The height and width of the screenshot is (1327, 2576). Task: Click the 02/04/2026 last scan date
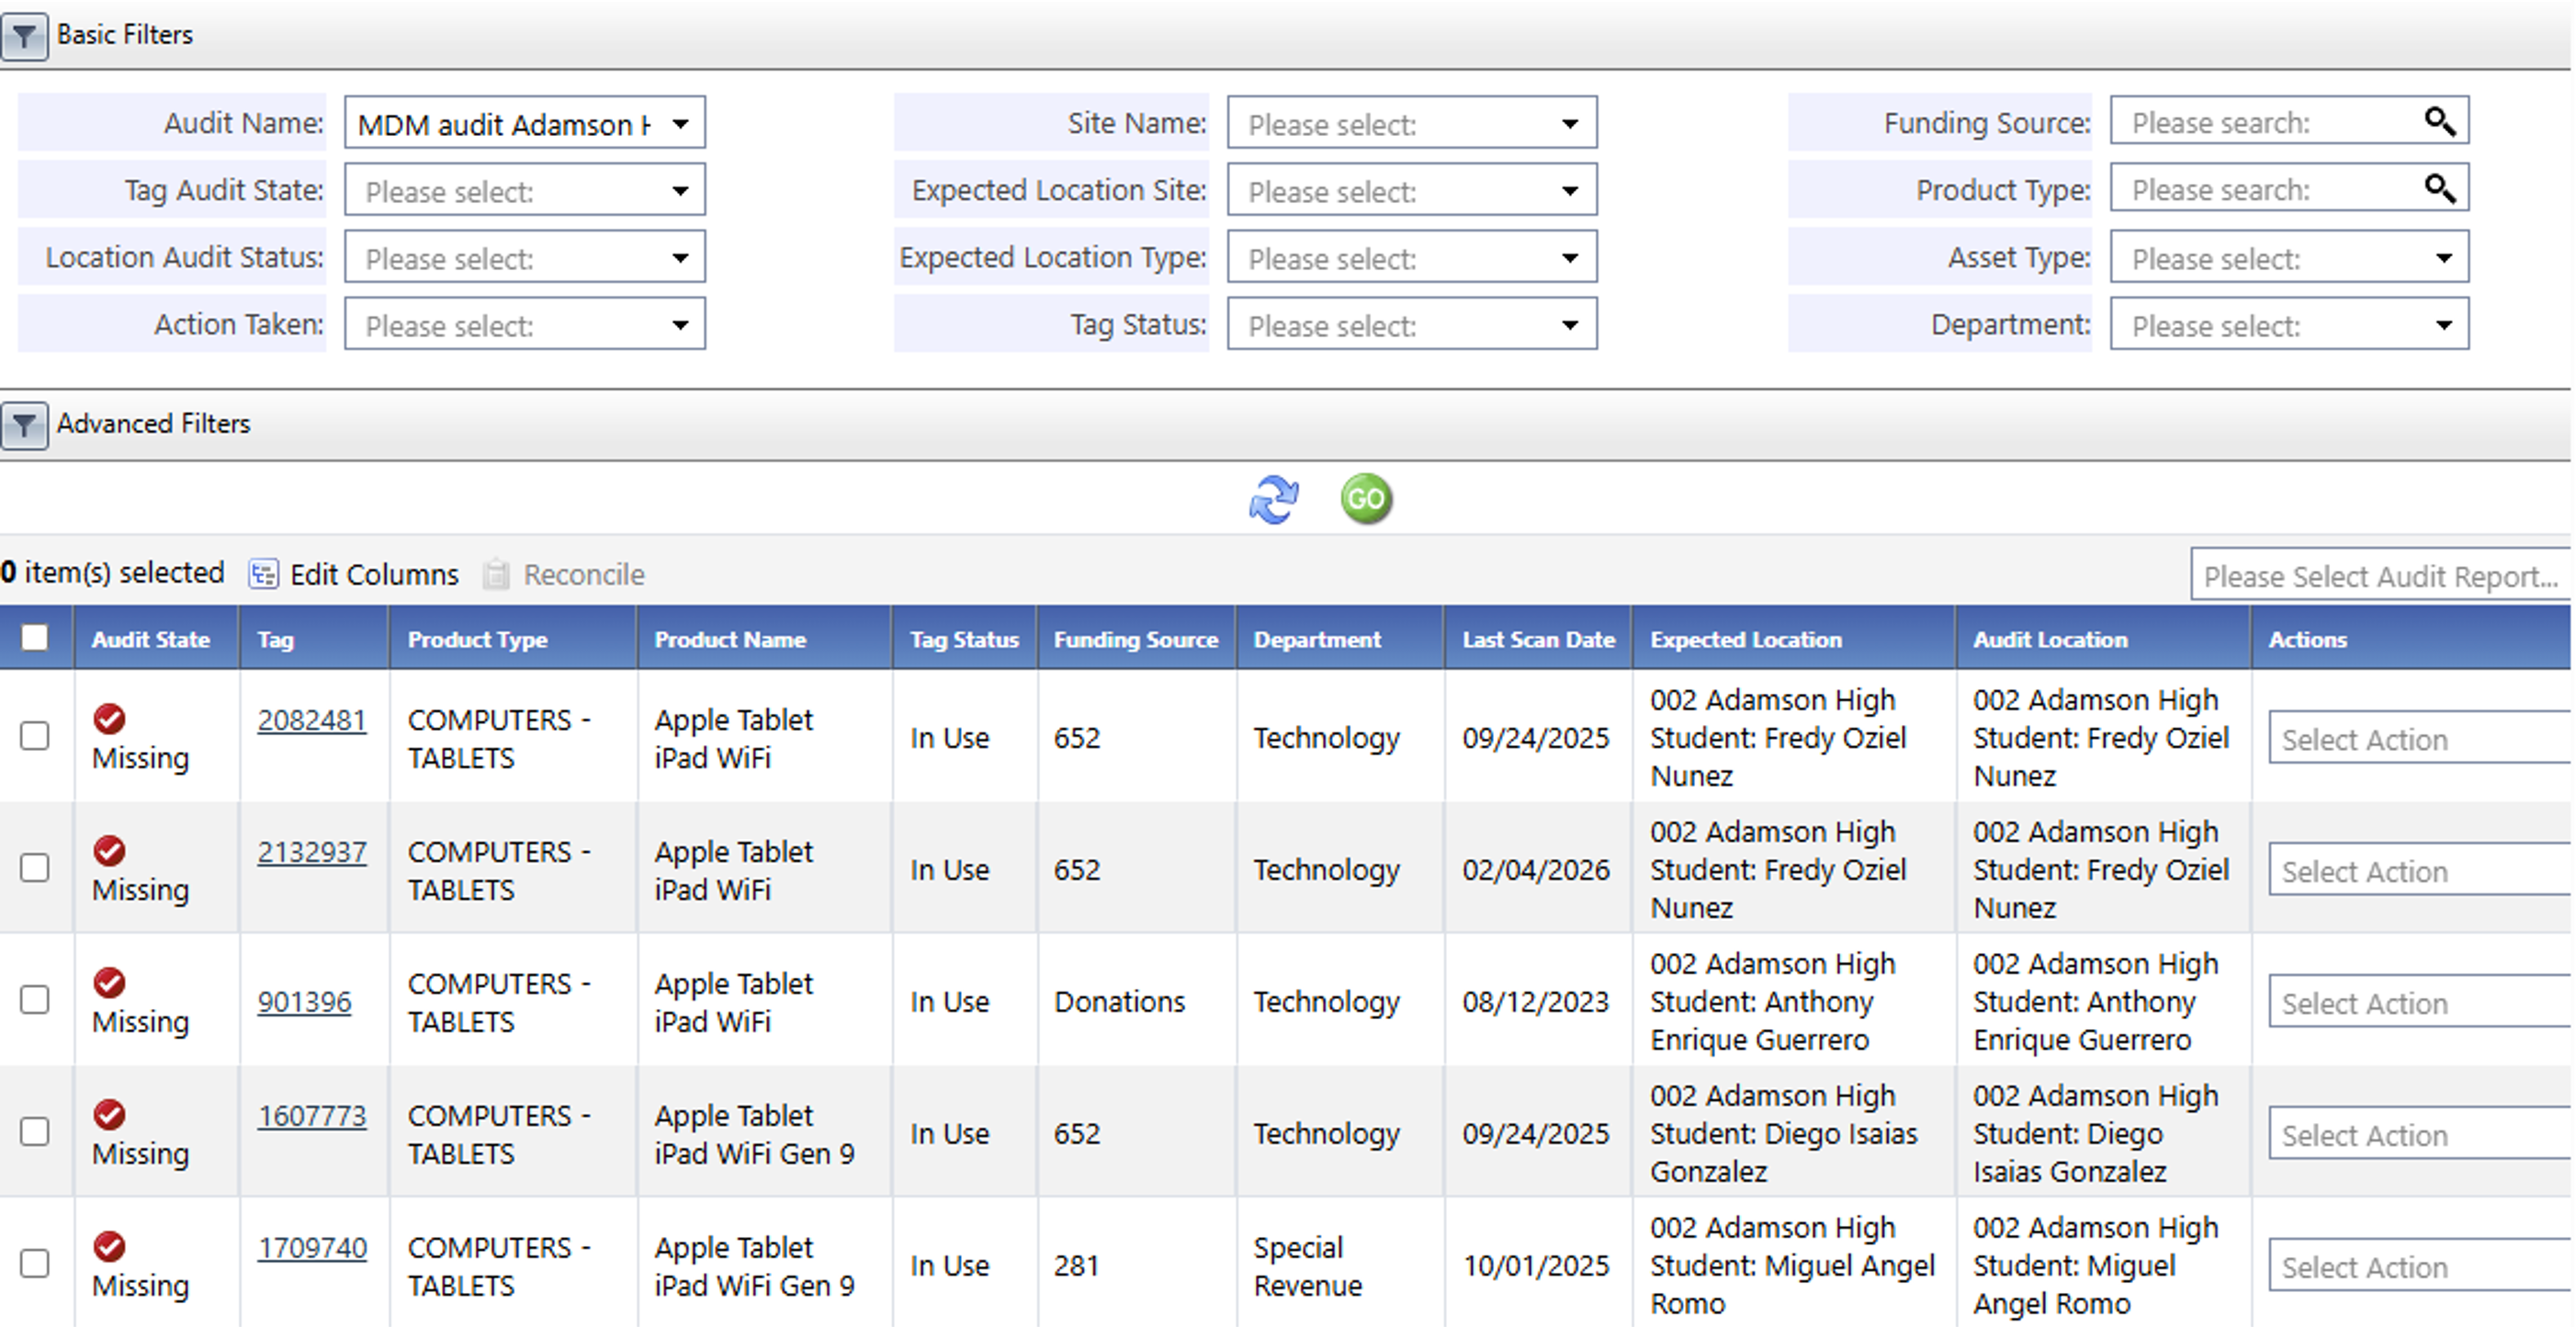coord(1536,870)
